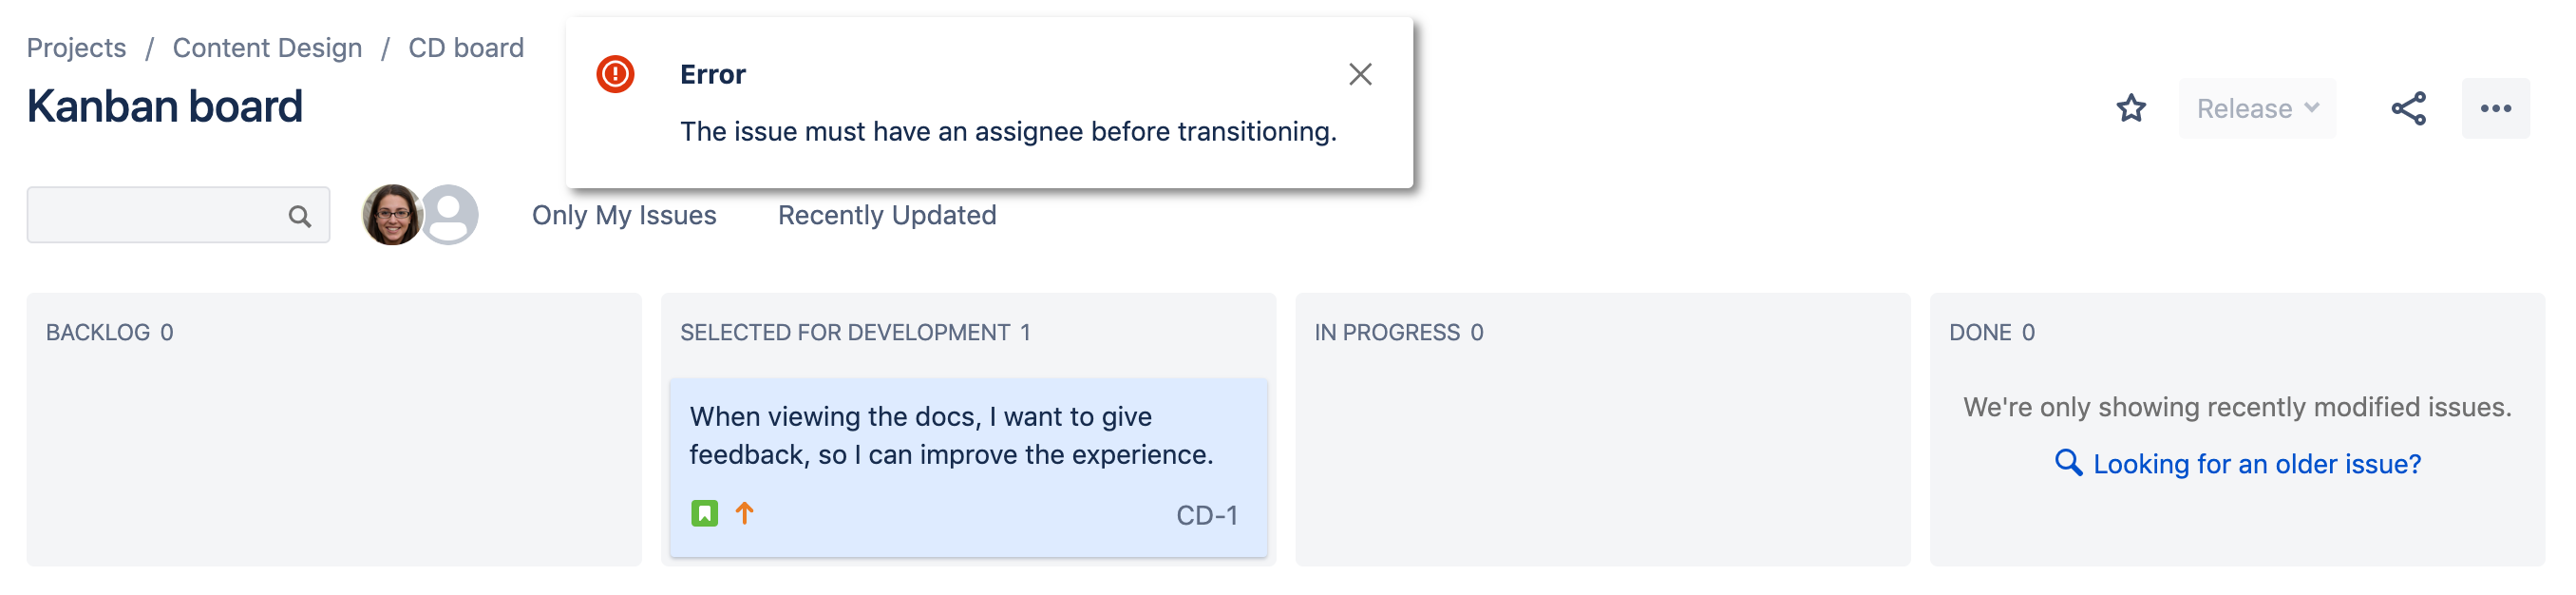Viewport: 2576px width, 595px height.
Task: Enable the Only My Issues filter
Action: (625, 214)
